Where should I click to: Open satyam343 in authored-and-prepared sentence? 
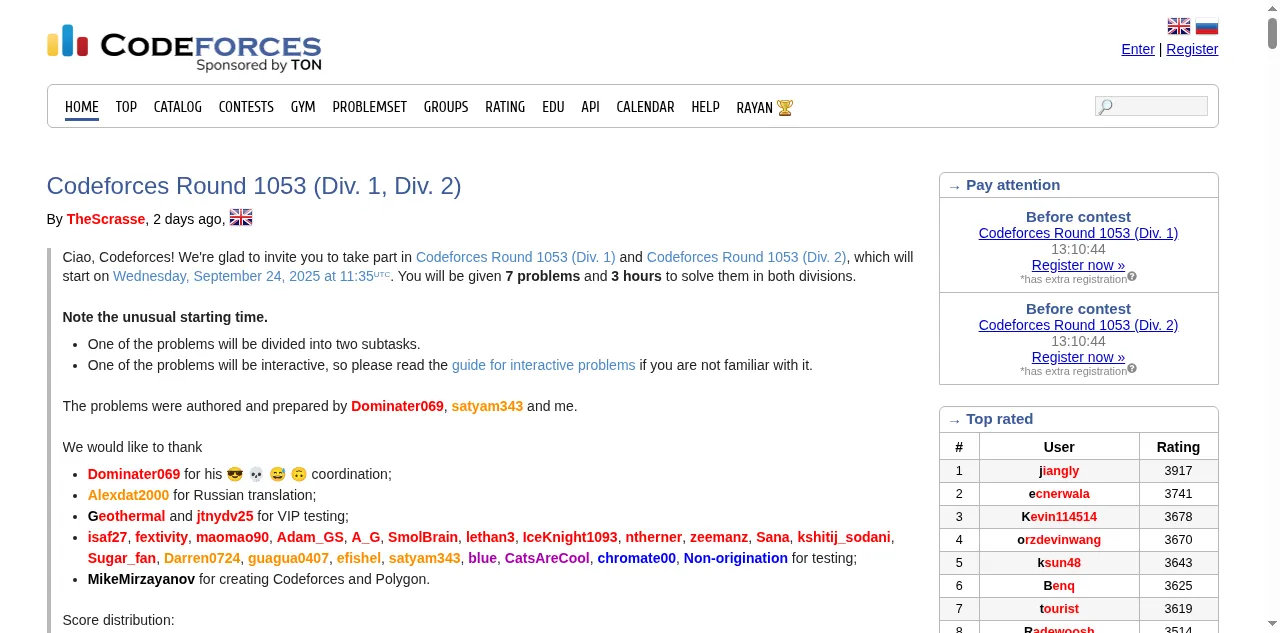487,406
